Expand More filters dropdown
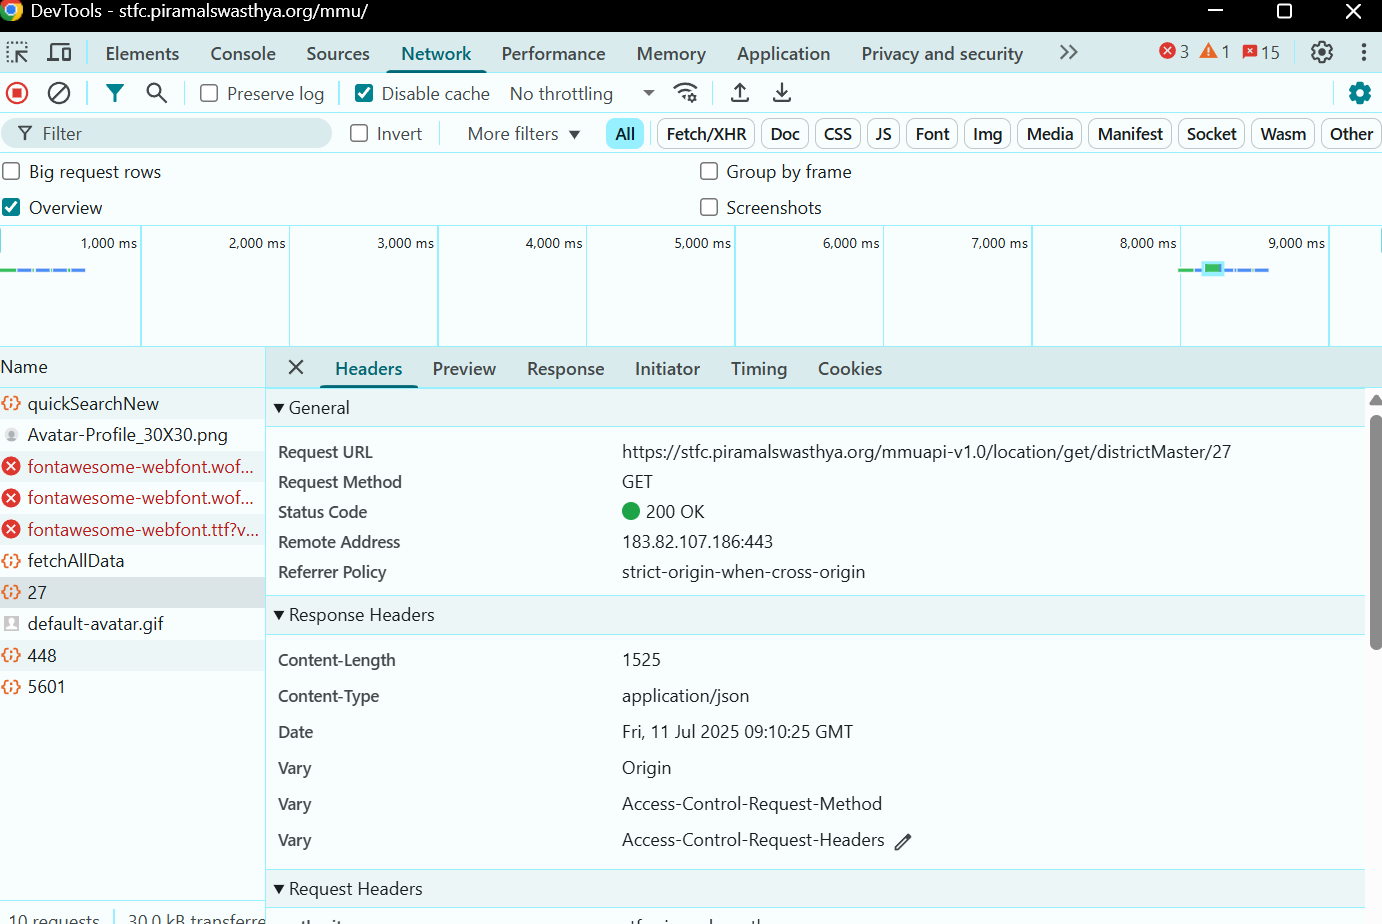Viewport: 1382px width, 924px height. point(523,134)
